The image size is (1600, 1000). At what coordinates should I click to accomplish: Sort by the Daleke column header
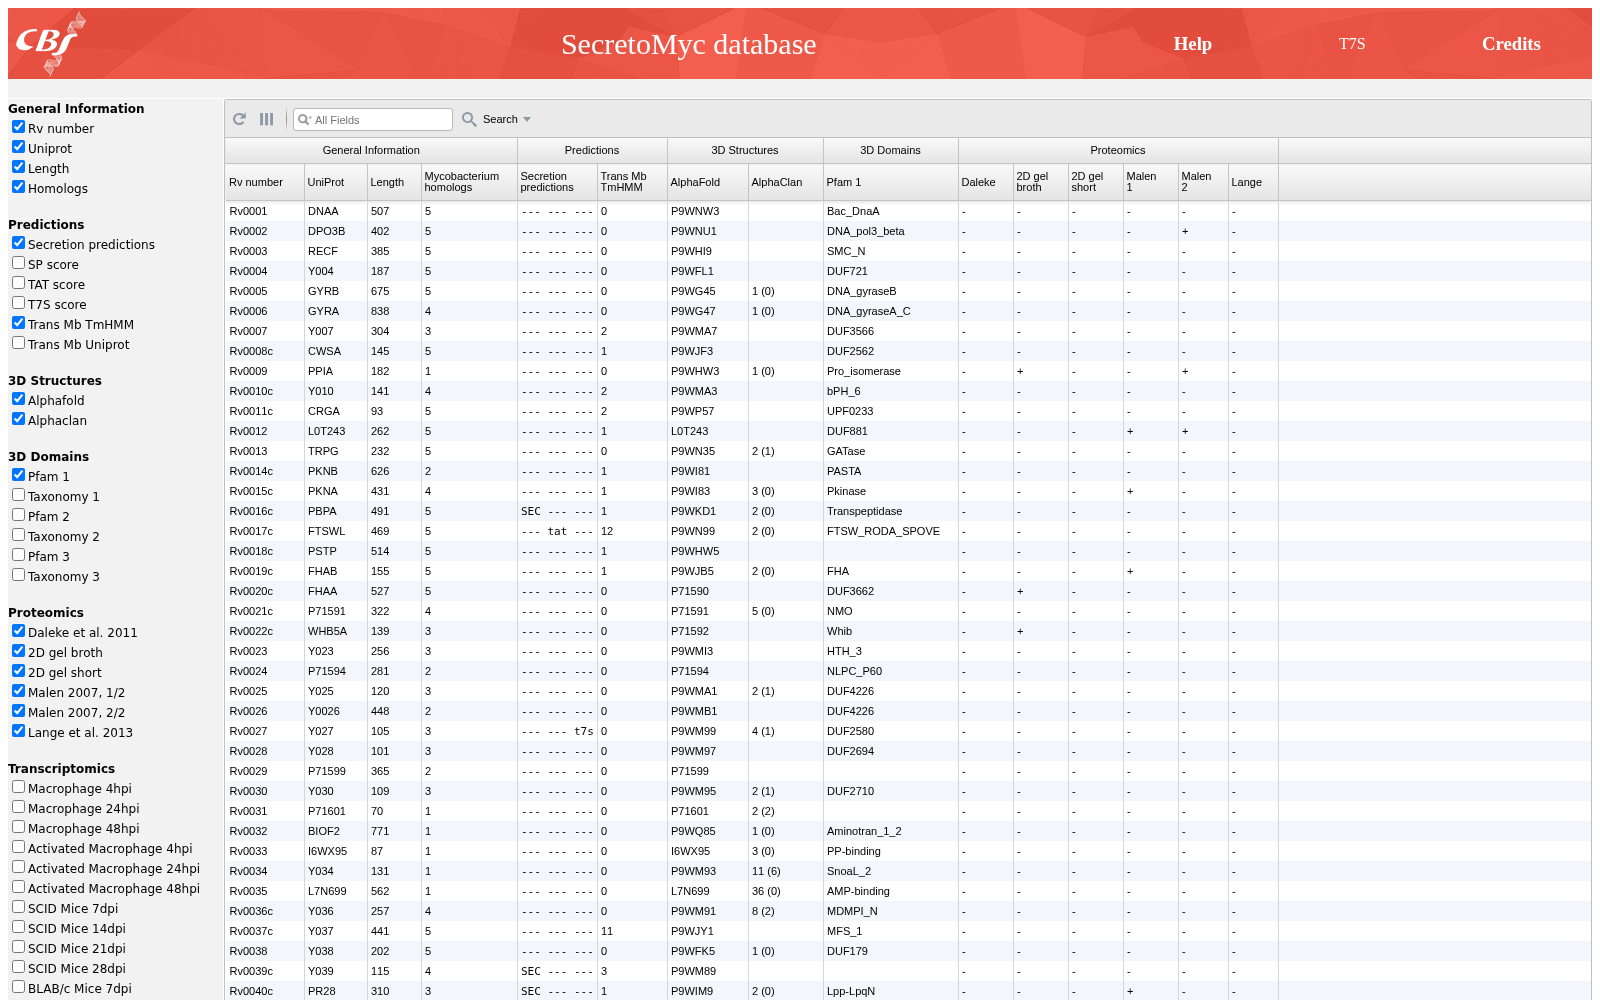tap(985, 182)
